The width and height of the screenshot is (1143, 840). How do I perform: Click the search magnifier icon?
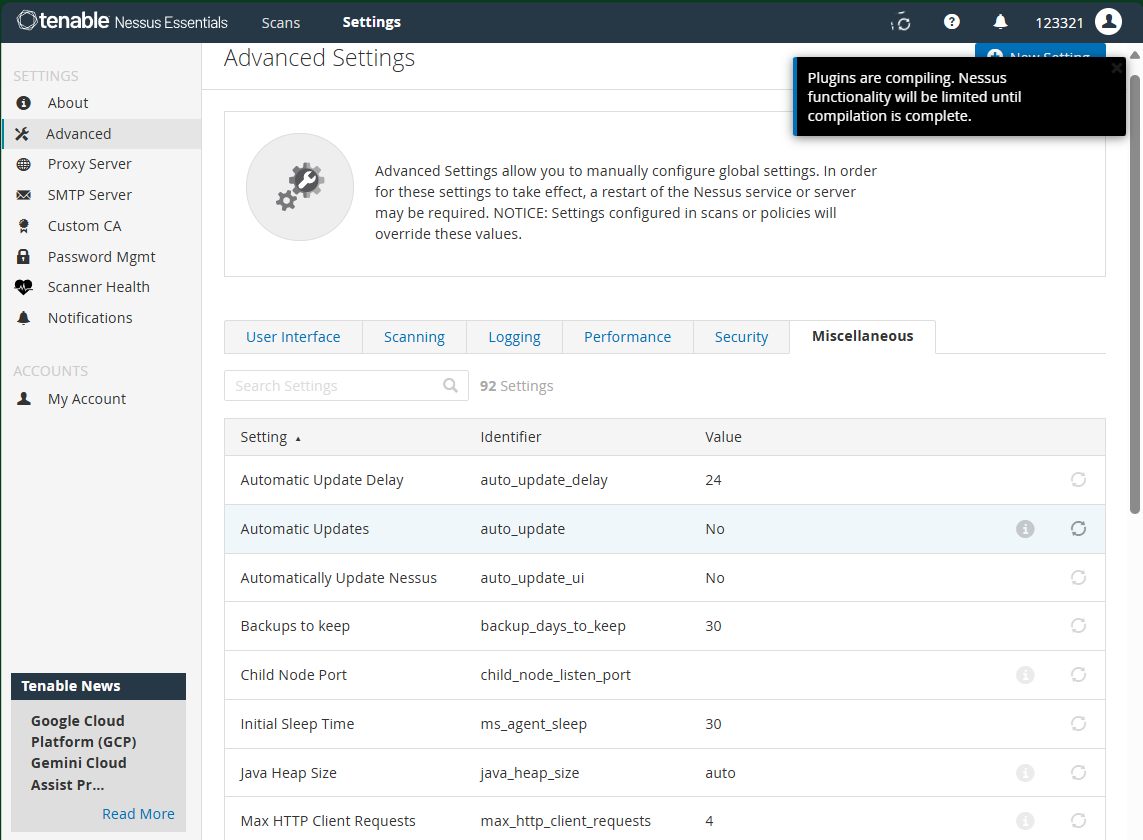[x=451, y=386]
